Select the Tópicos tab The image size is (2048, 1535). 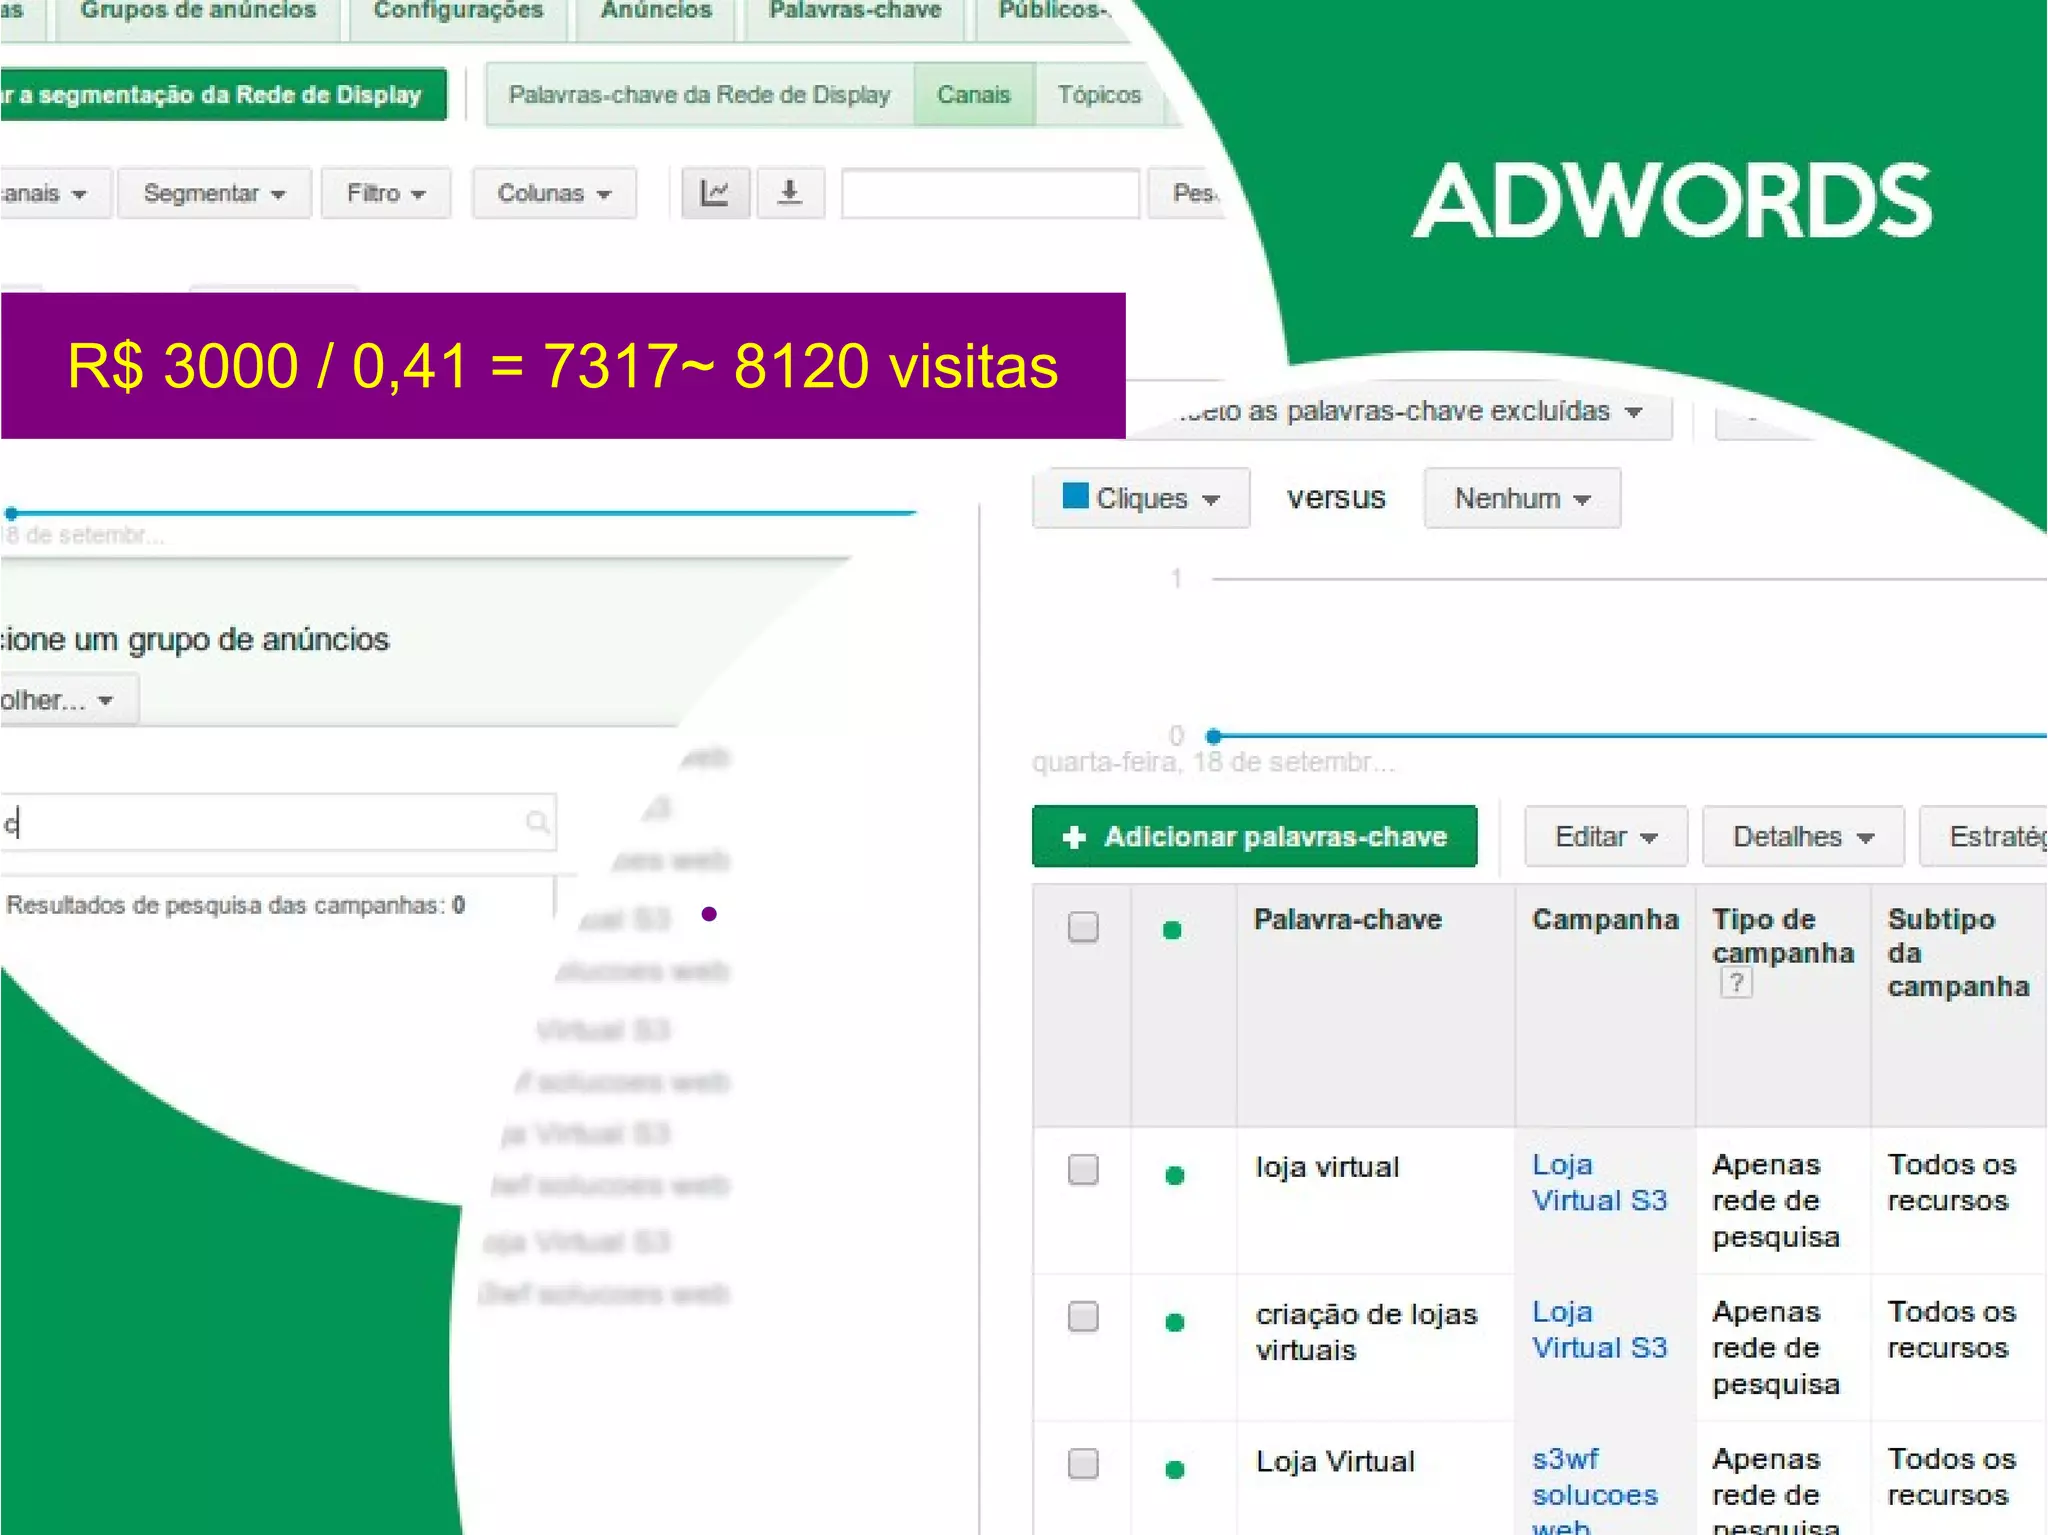1099,95
